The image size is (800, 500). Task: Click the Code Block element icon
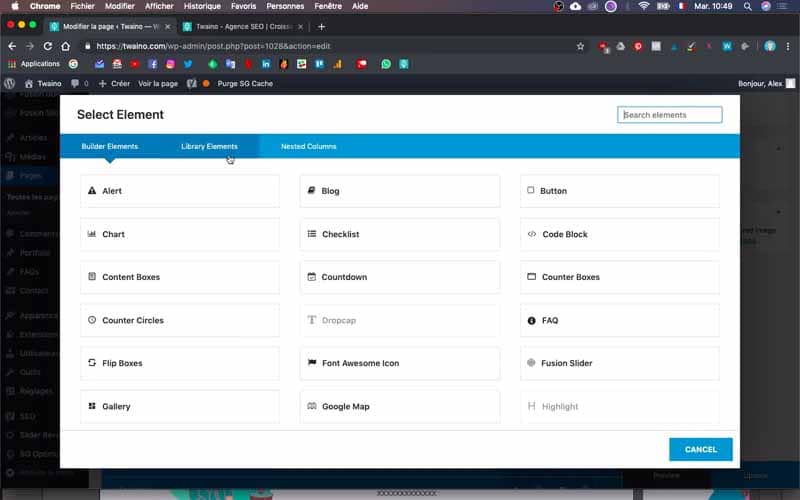[x=532, y=234]
